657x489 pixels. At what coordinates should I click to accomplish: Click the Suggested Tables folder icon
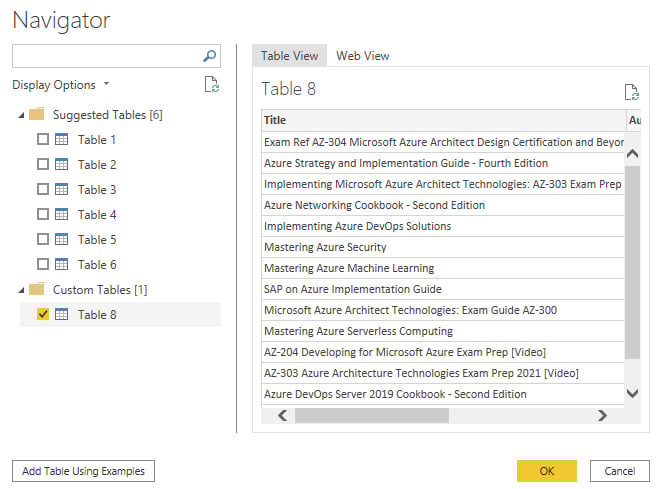(x=36, y=114)
